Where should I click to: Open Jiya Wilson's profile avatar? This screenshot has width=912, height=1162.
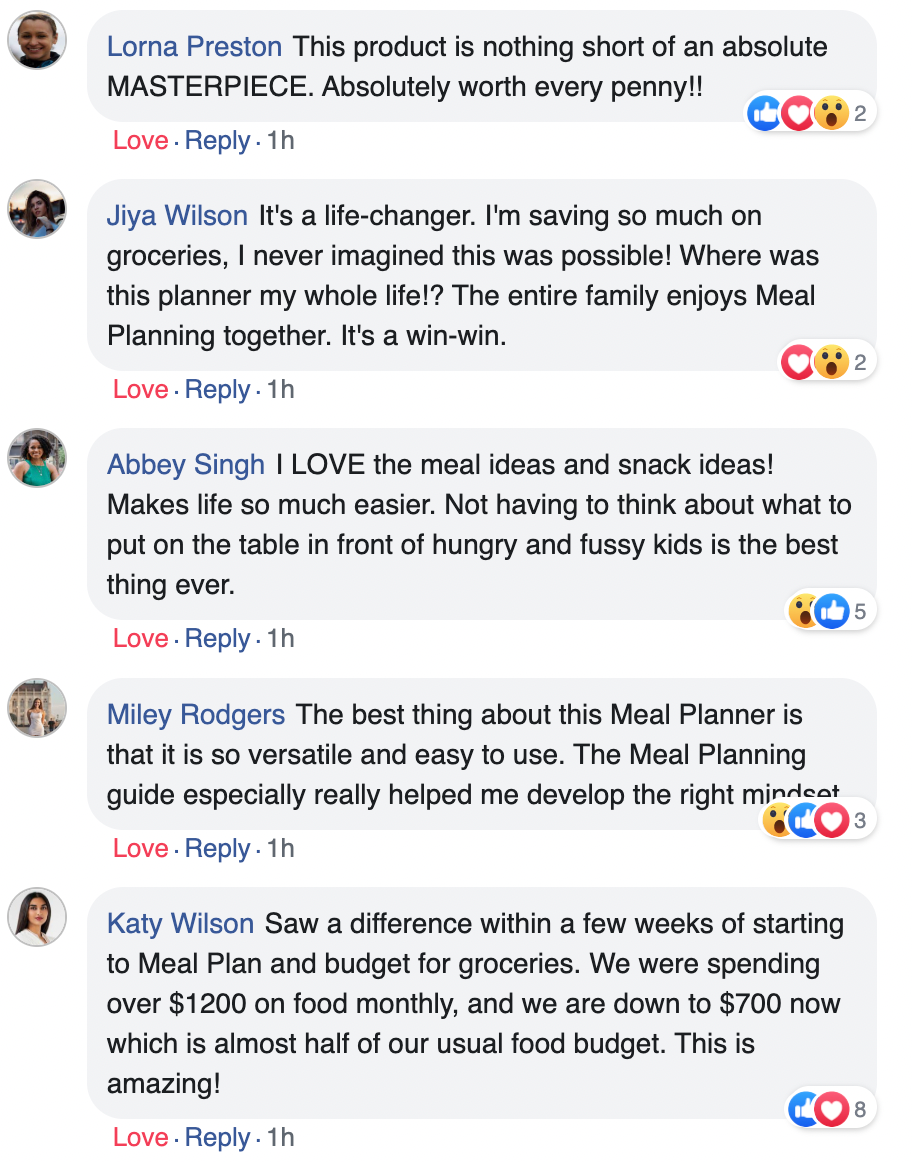coord(37,209)
